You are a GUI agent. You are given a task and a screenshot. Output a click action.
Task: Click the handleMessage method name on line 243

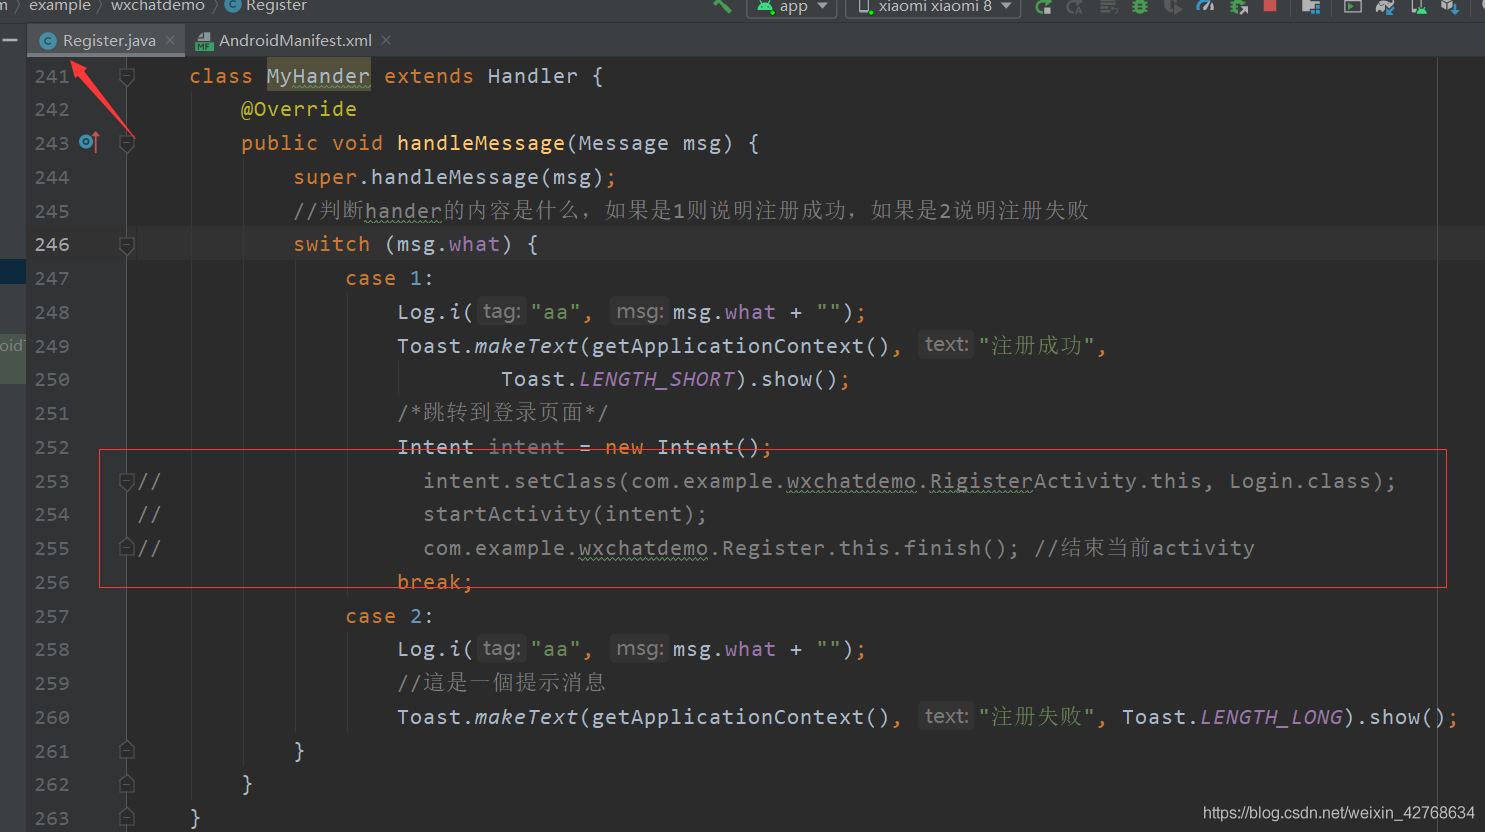click(x=481, y=143)
